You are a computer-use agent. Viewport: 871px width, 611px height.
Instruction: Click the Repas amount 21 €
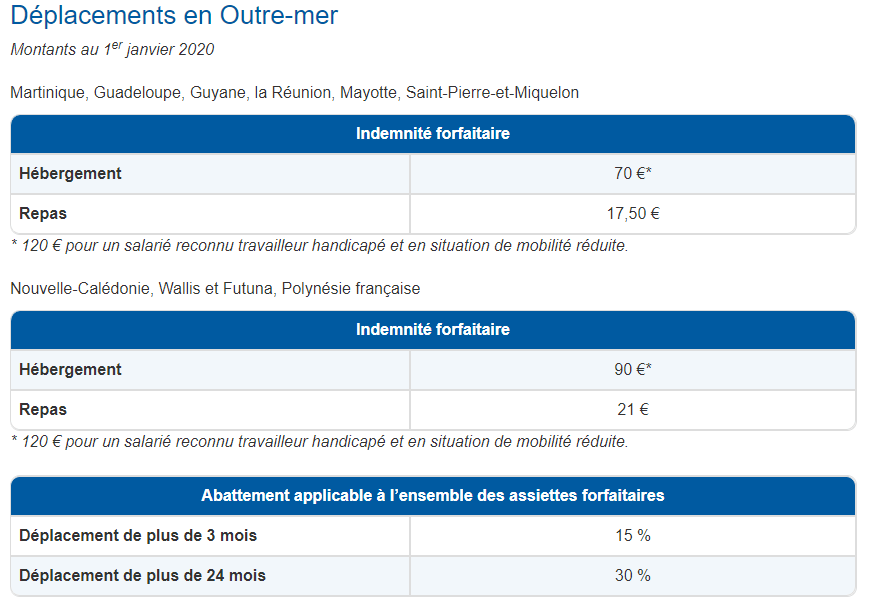click(x=632, y=410)
